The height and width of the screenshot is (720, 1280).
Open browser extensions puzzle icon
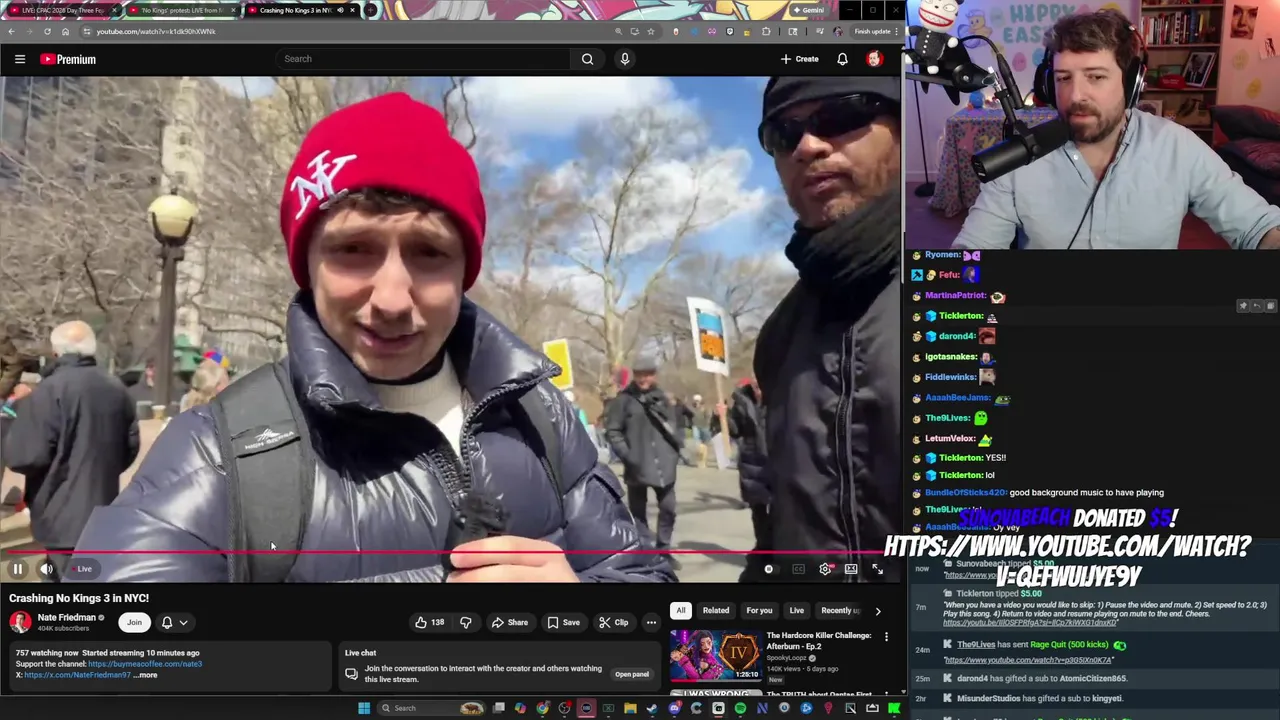coord(766,31)
